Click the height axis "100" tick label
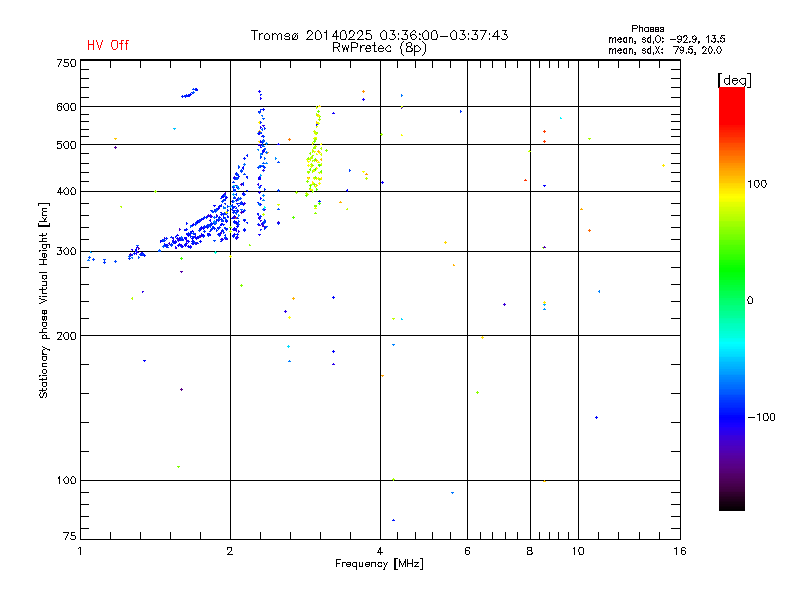This screenshot has height=600, width=800. (66, 481)
